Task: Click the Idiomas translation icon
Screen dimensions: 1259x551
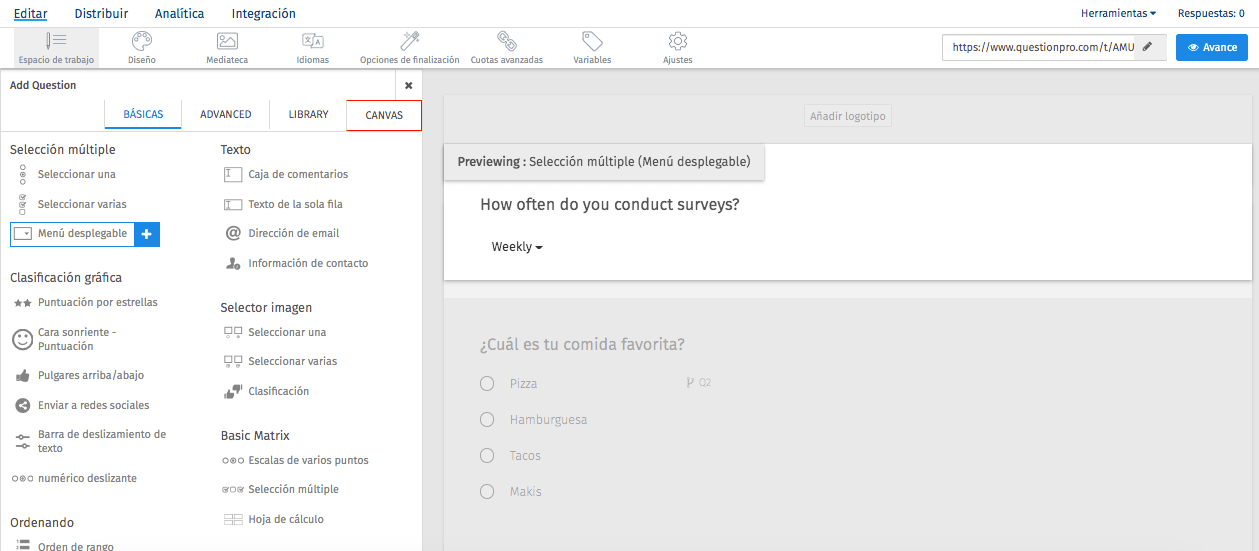Action: [x=312, y=41]
